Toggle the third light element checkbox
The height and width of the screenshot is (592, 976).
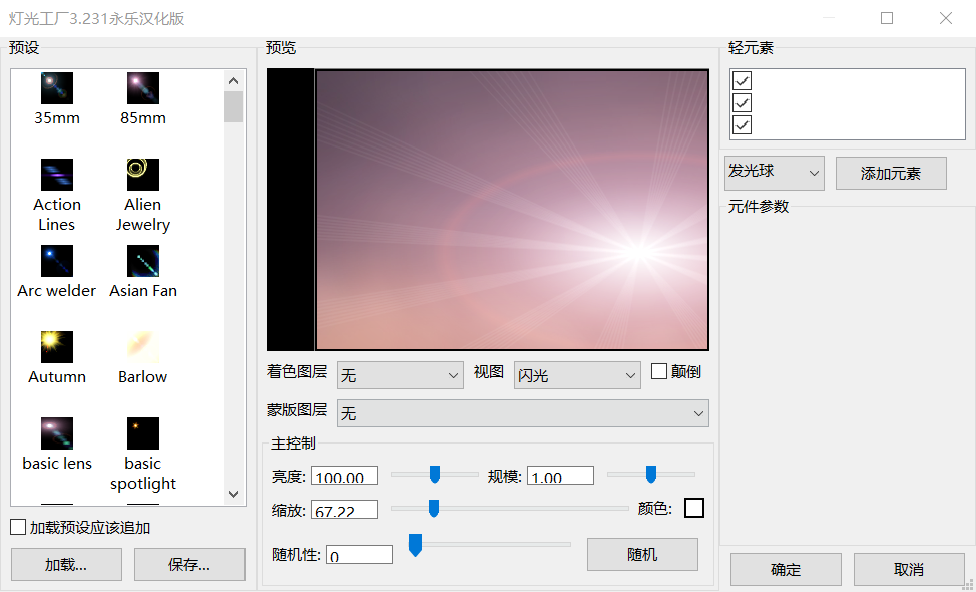(x=742, y=125)
